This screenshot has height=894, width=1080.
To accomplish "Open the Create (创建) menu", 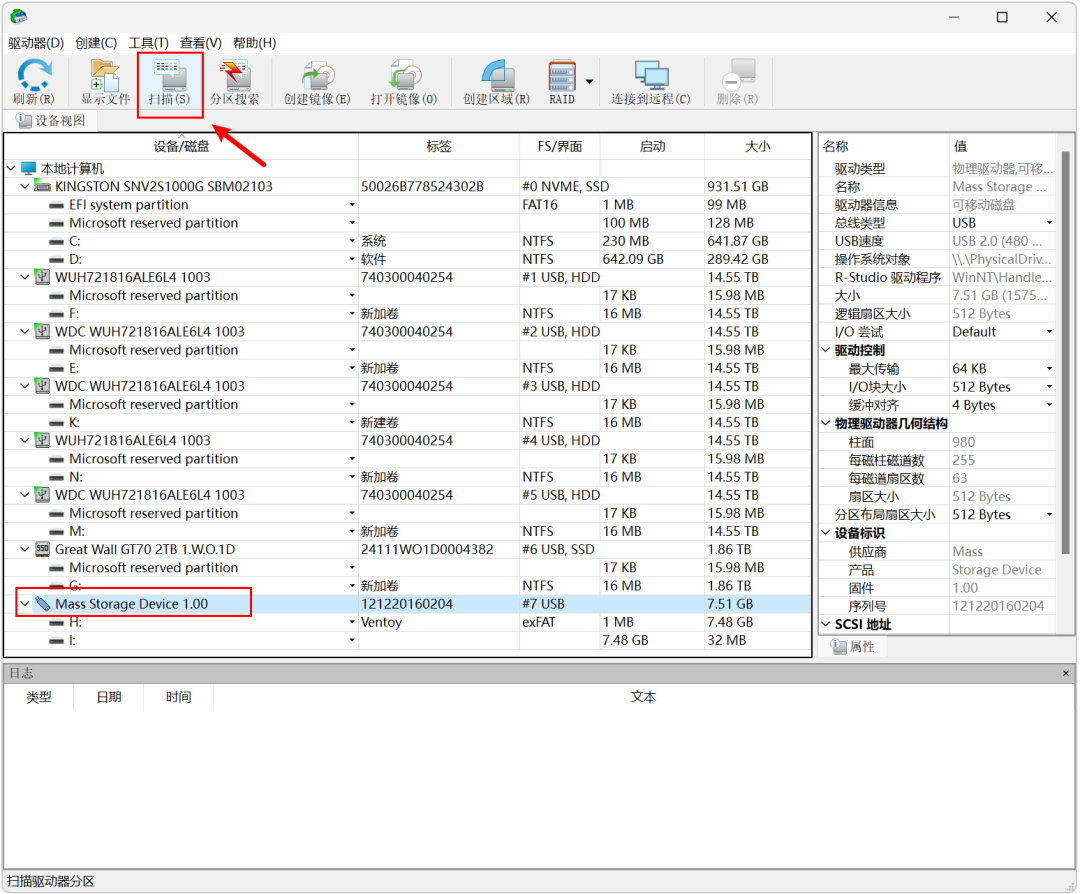I will pyautogui.click(x=96, y=43).
